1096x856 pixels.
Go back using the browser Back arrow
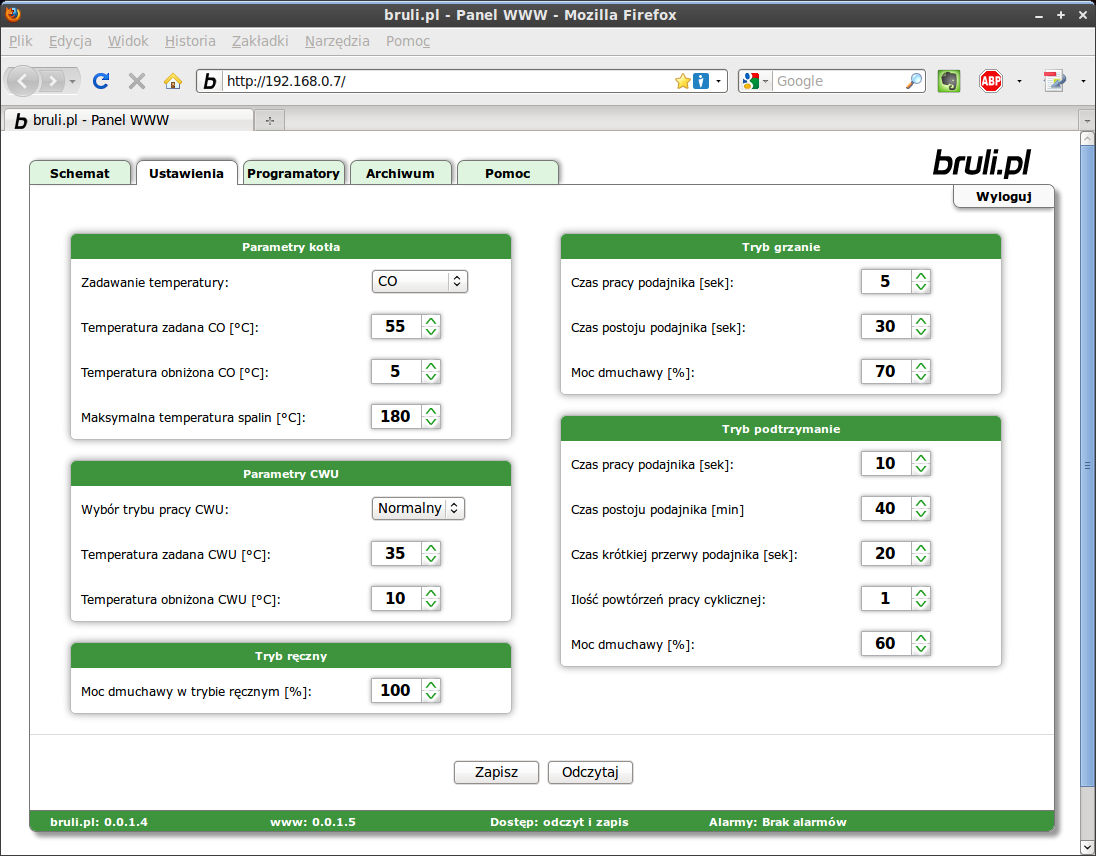22,81
